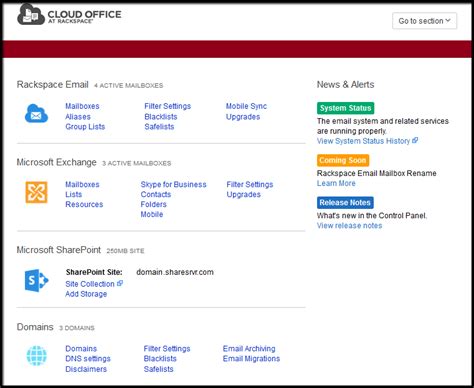Open DNS settings link

pyautogui.click(x=88, y=359)
